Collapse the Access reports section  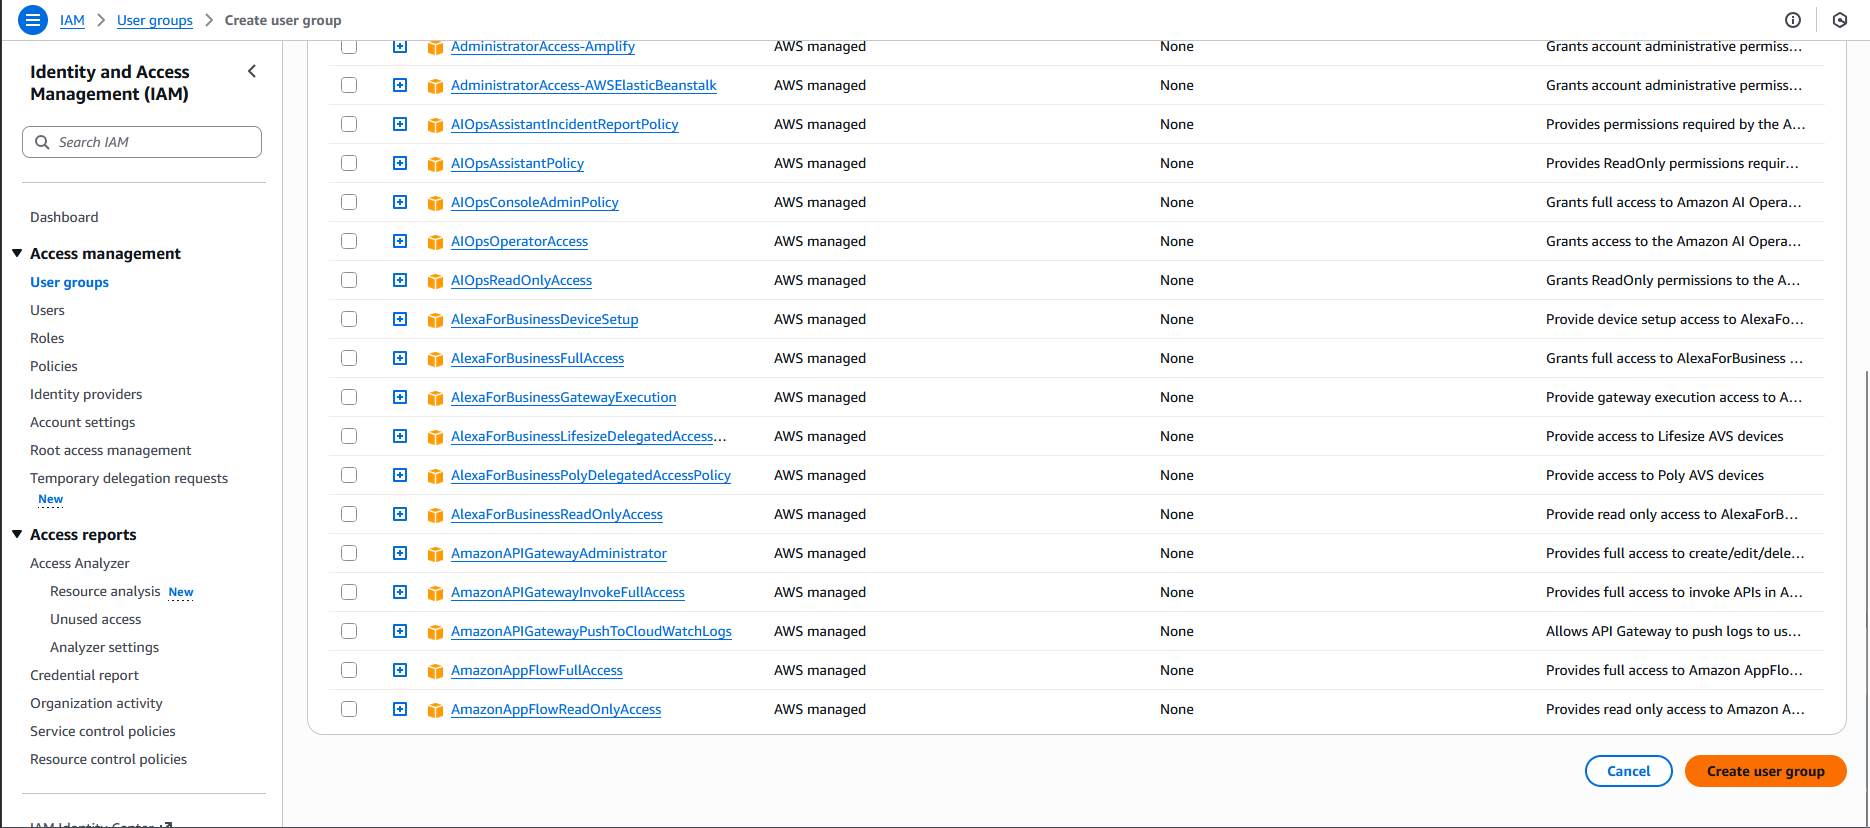(17, 535)
